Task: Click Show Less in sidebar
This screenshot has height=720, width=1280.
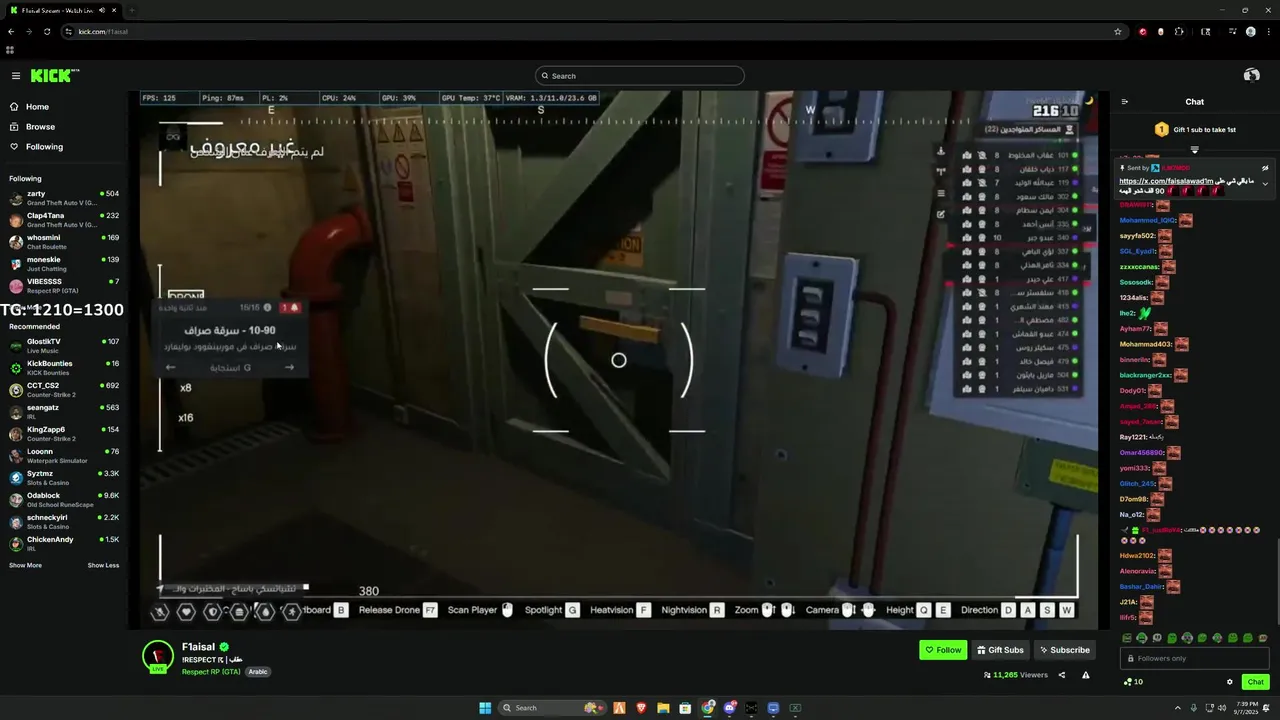Action: [103, 566]
